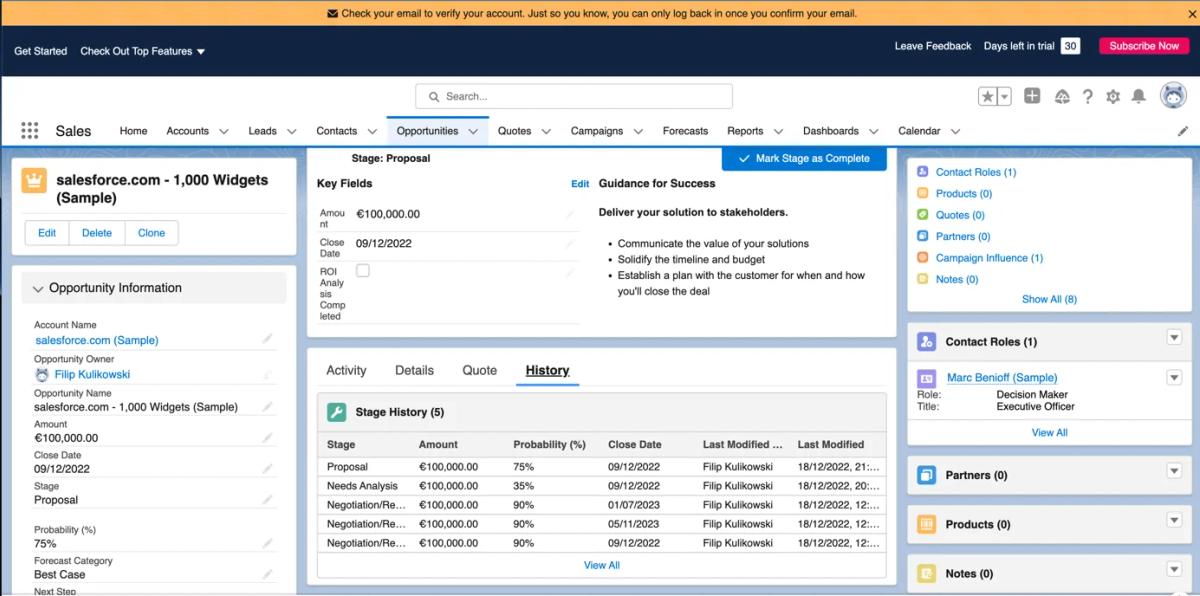The image size is (1200, 596).
Task: Edit Probability (%) pencil icon
Action: (x=267, y=543)
